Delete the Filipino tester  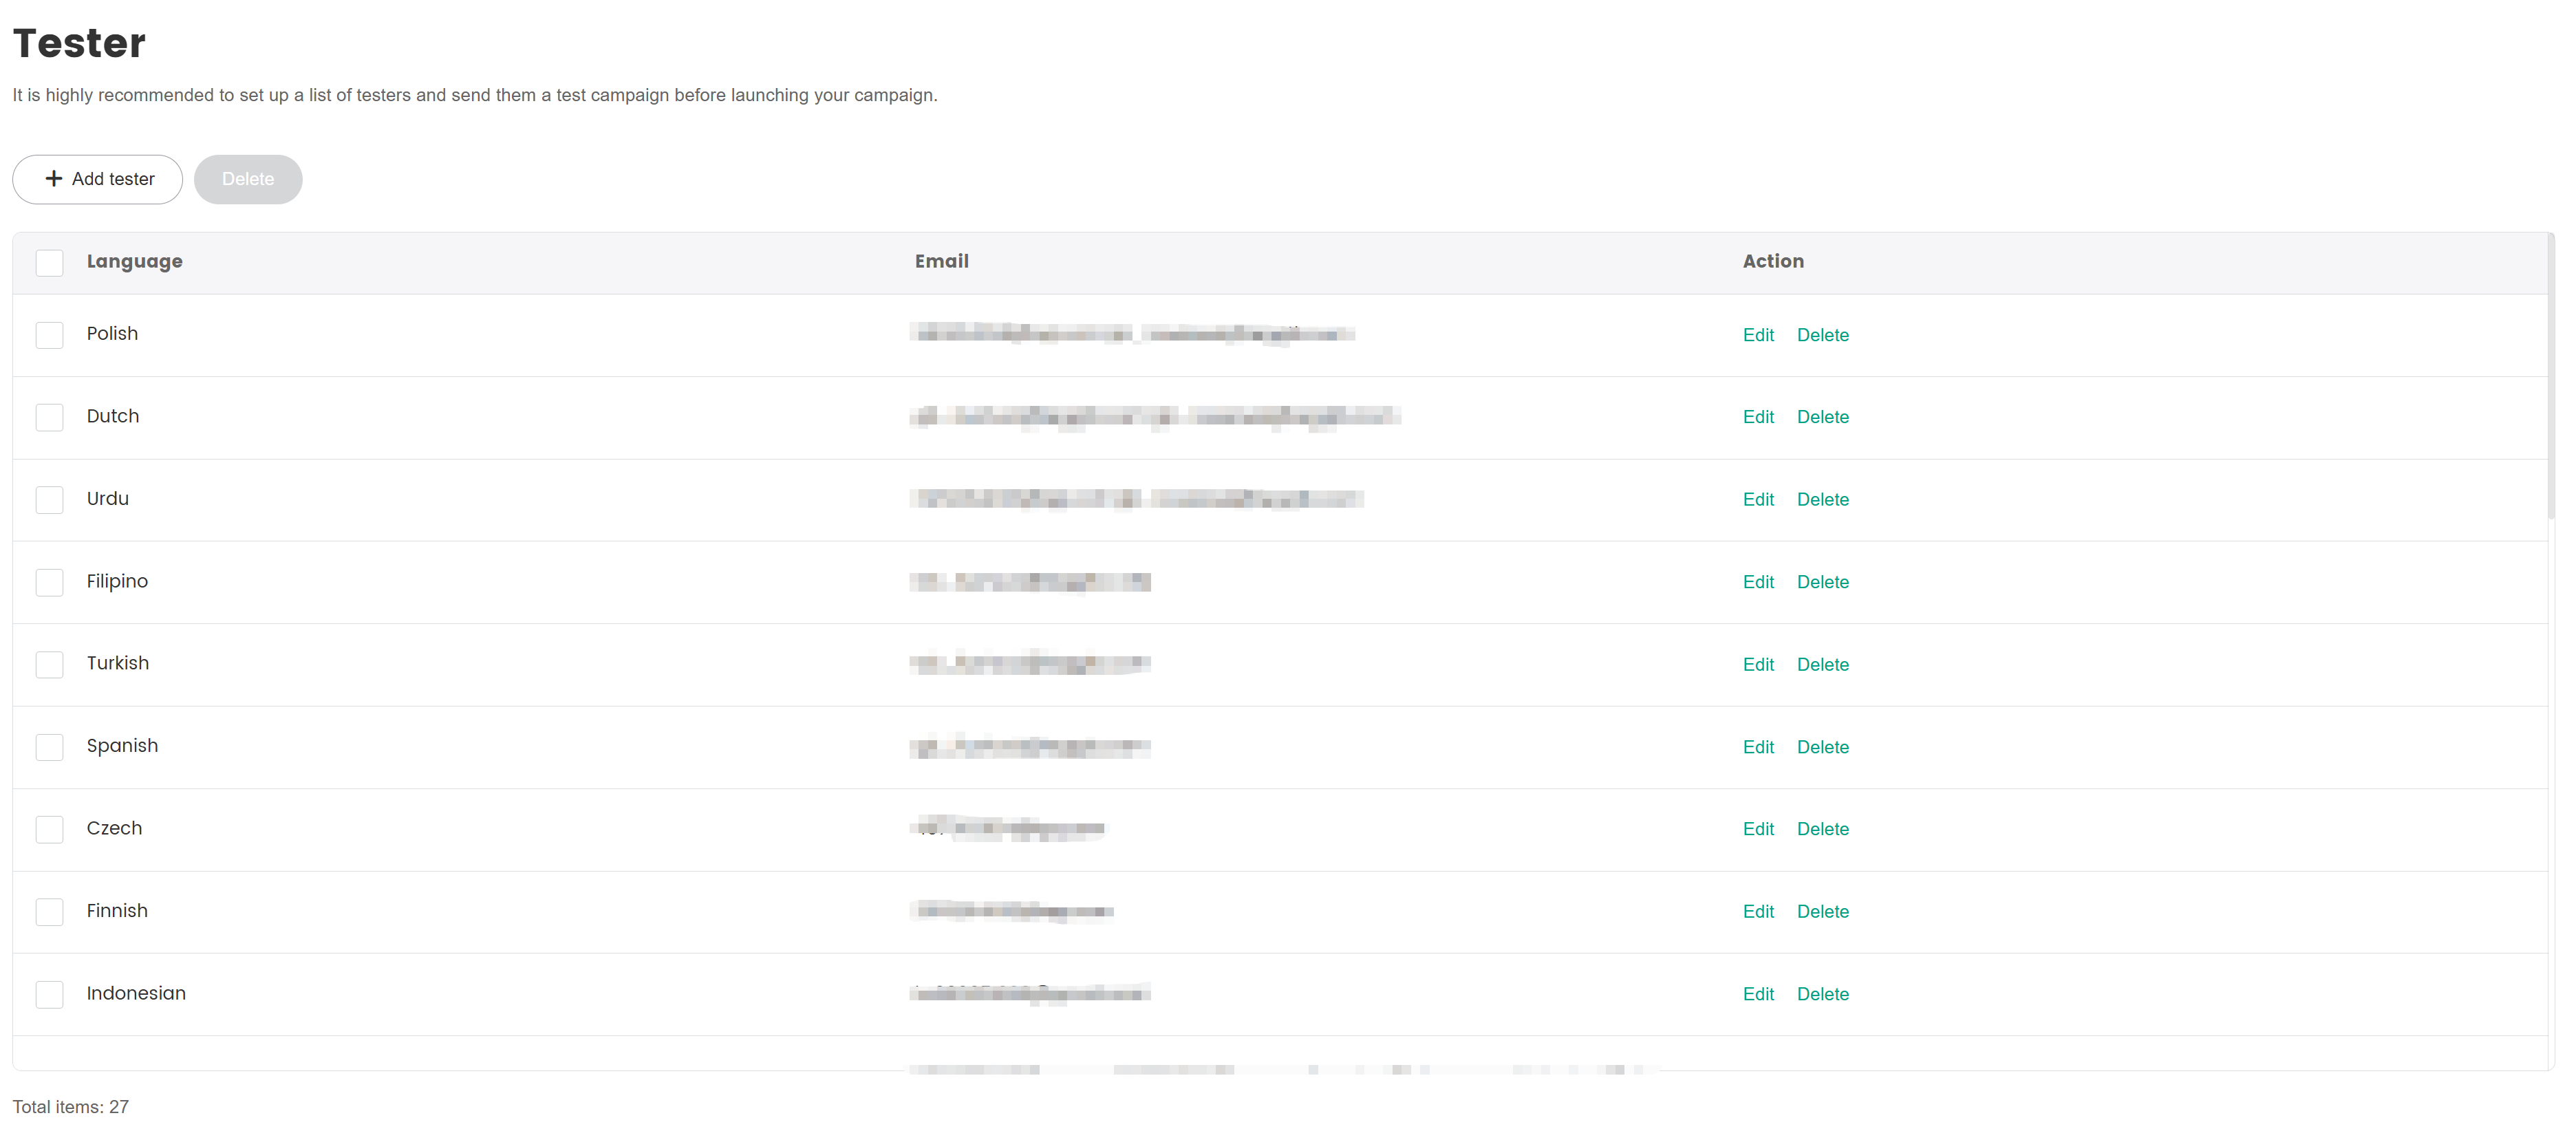point(1822,582)
